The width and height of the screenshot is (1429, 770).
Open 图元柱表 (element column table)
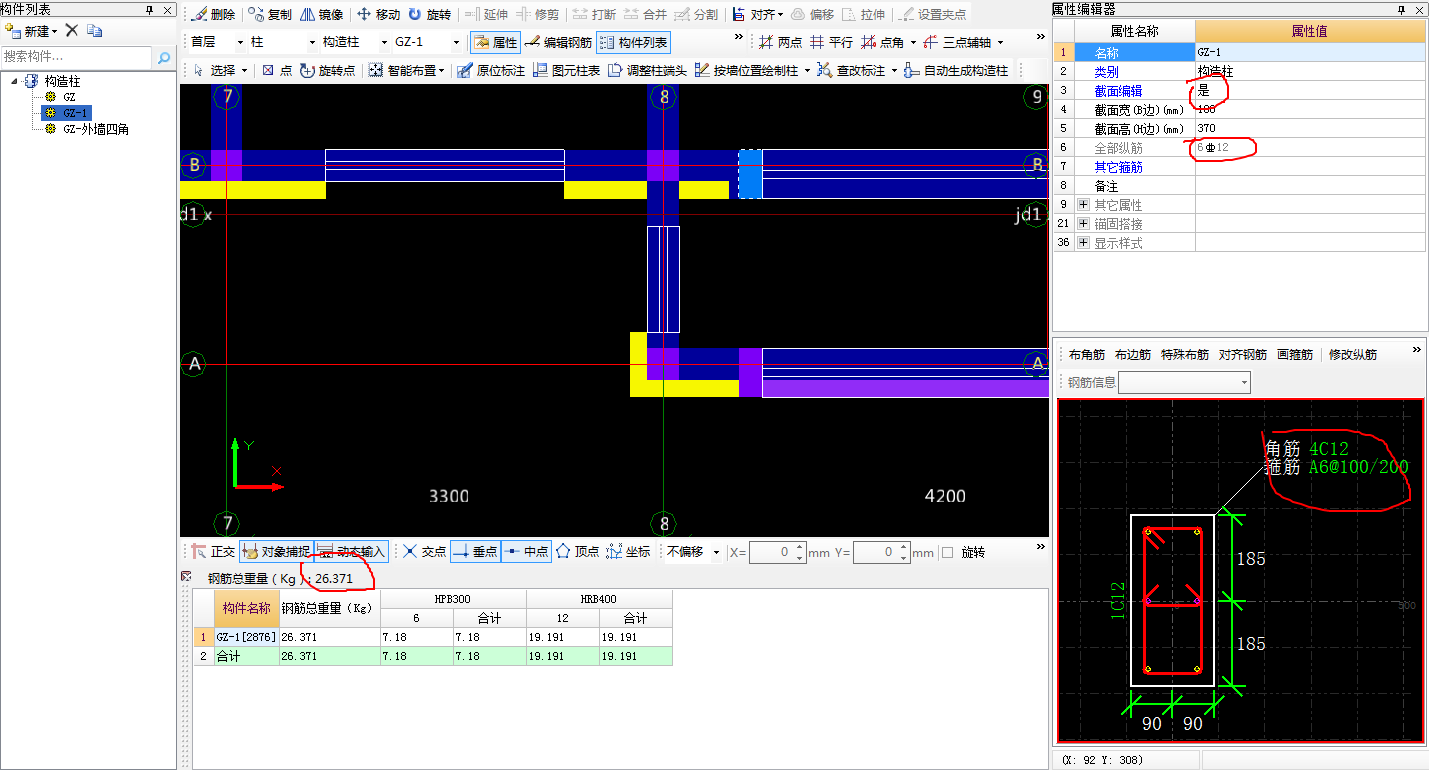click(x=567, y=70)
